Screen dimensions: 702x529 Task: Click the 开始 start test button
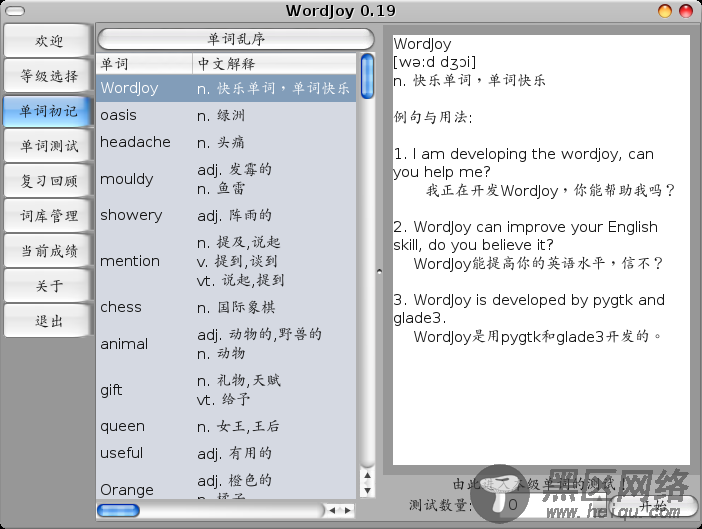click(655, 505)
